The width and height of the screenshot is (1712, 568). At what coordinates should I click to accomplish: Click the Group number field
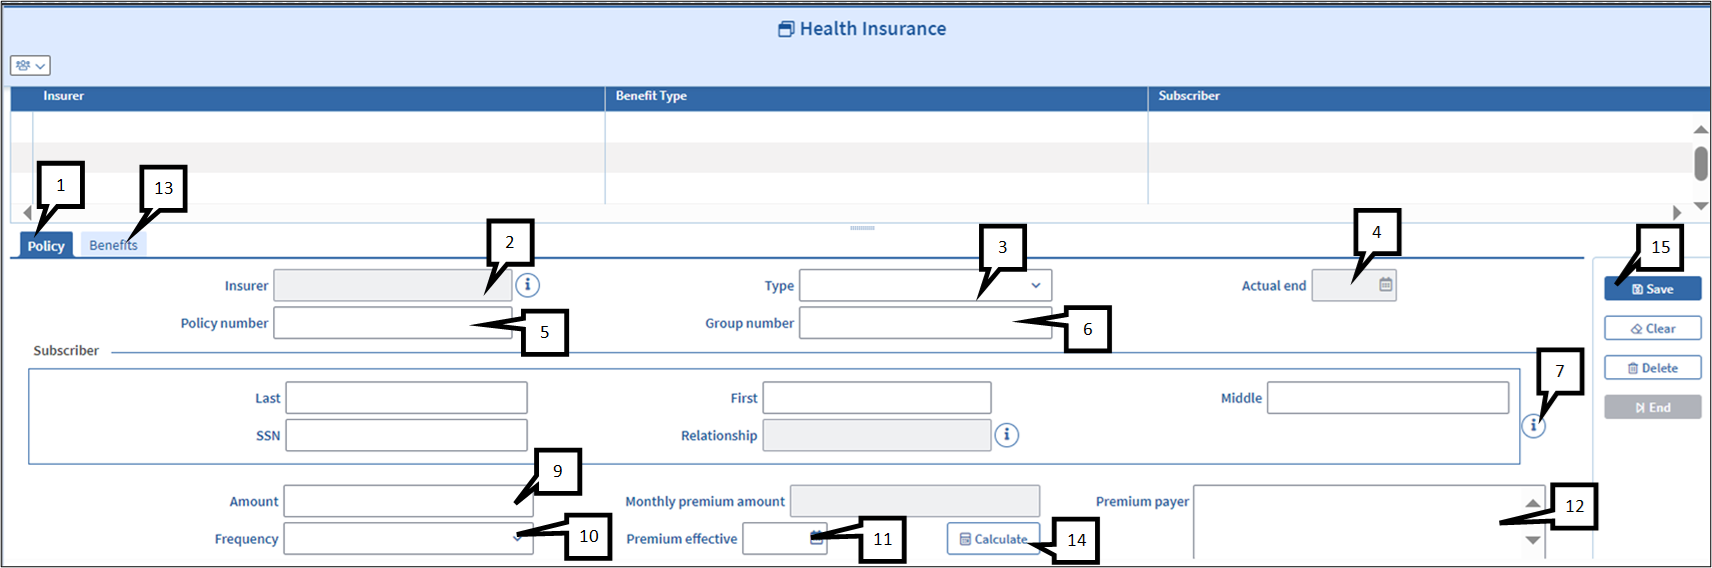pyautogui.click(x=925, y=323)
